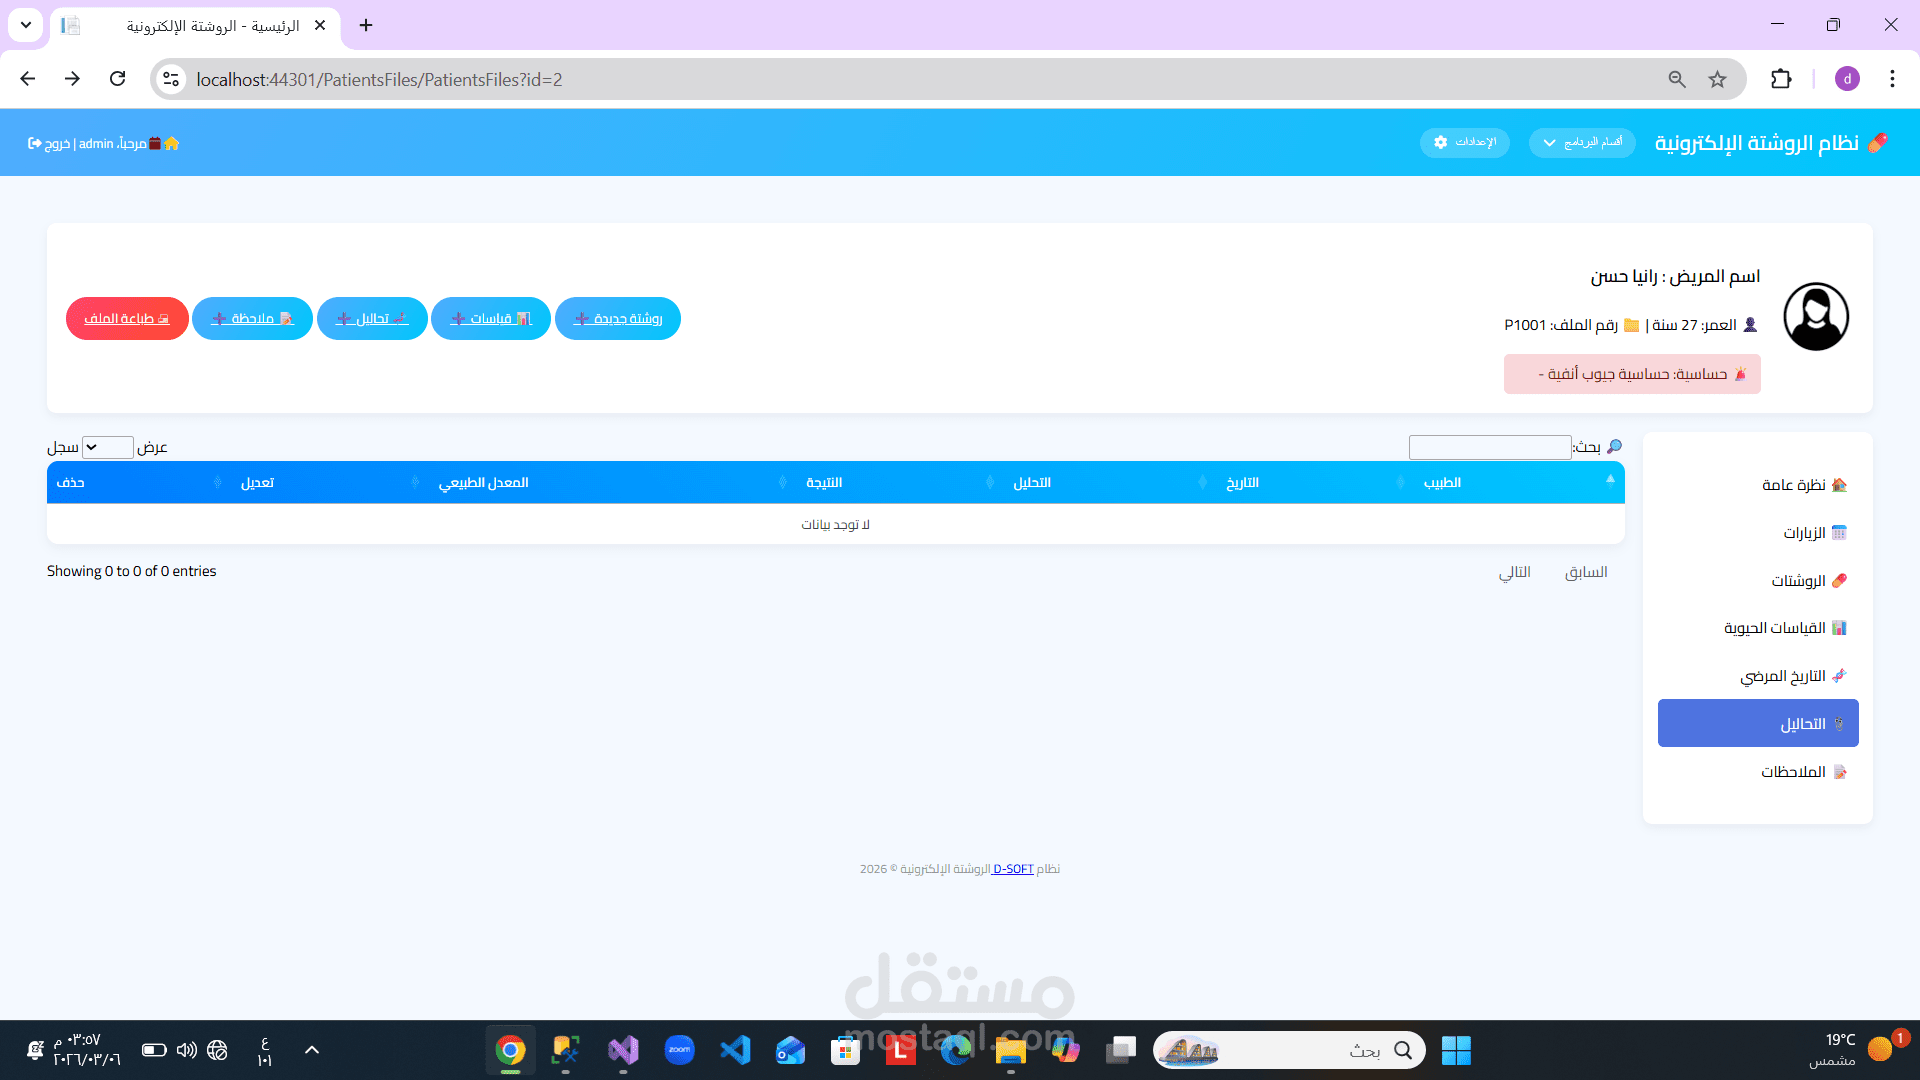Image resolution: width=1920 pixels, height=1080 pixels.
Task: Click the patient avatar profile picture
Action: point(1815,317)
